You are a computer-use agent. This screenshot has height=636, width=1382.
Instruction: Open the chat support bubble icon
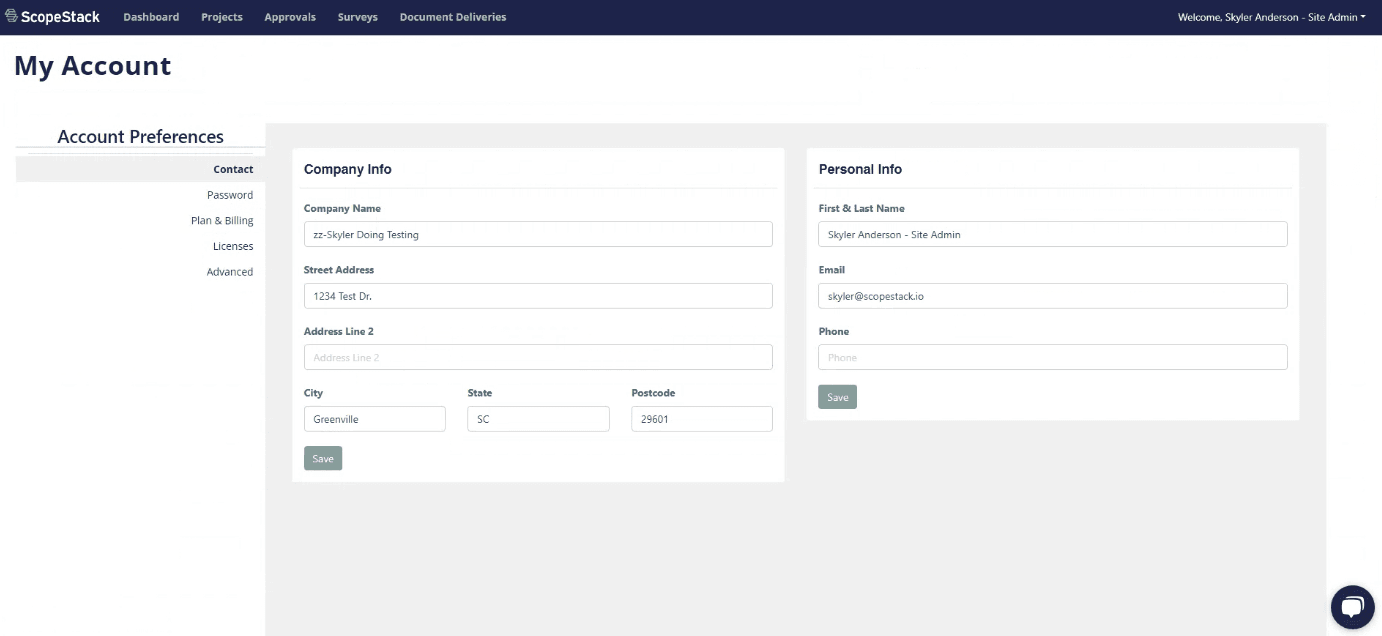pyautogui.click(x=1352, y=606)
